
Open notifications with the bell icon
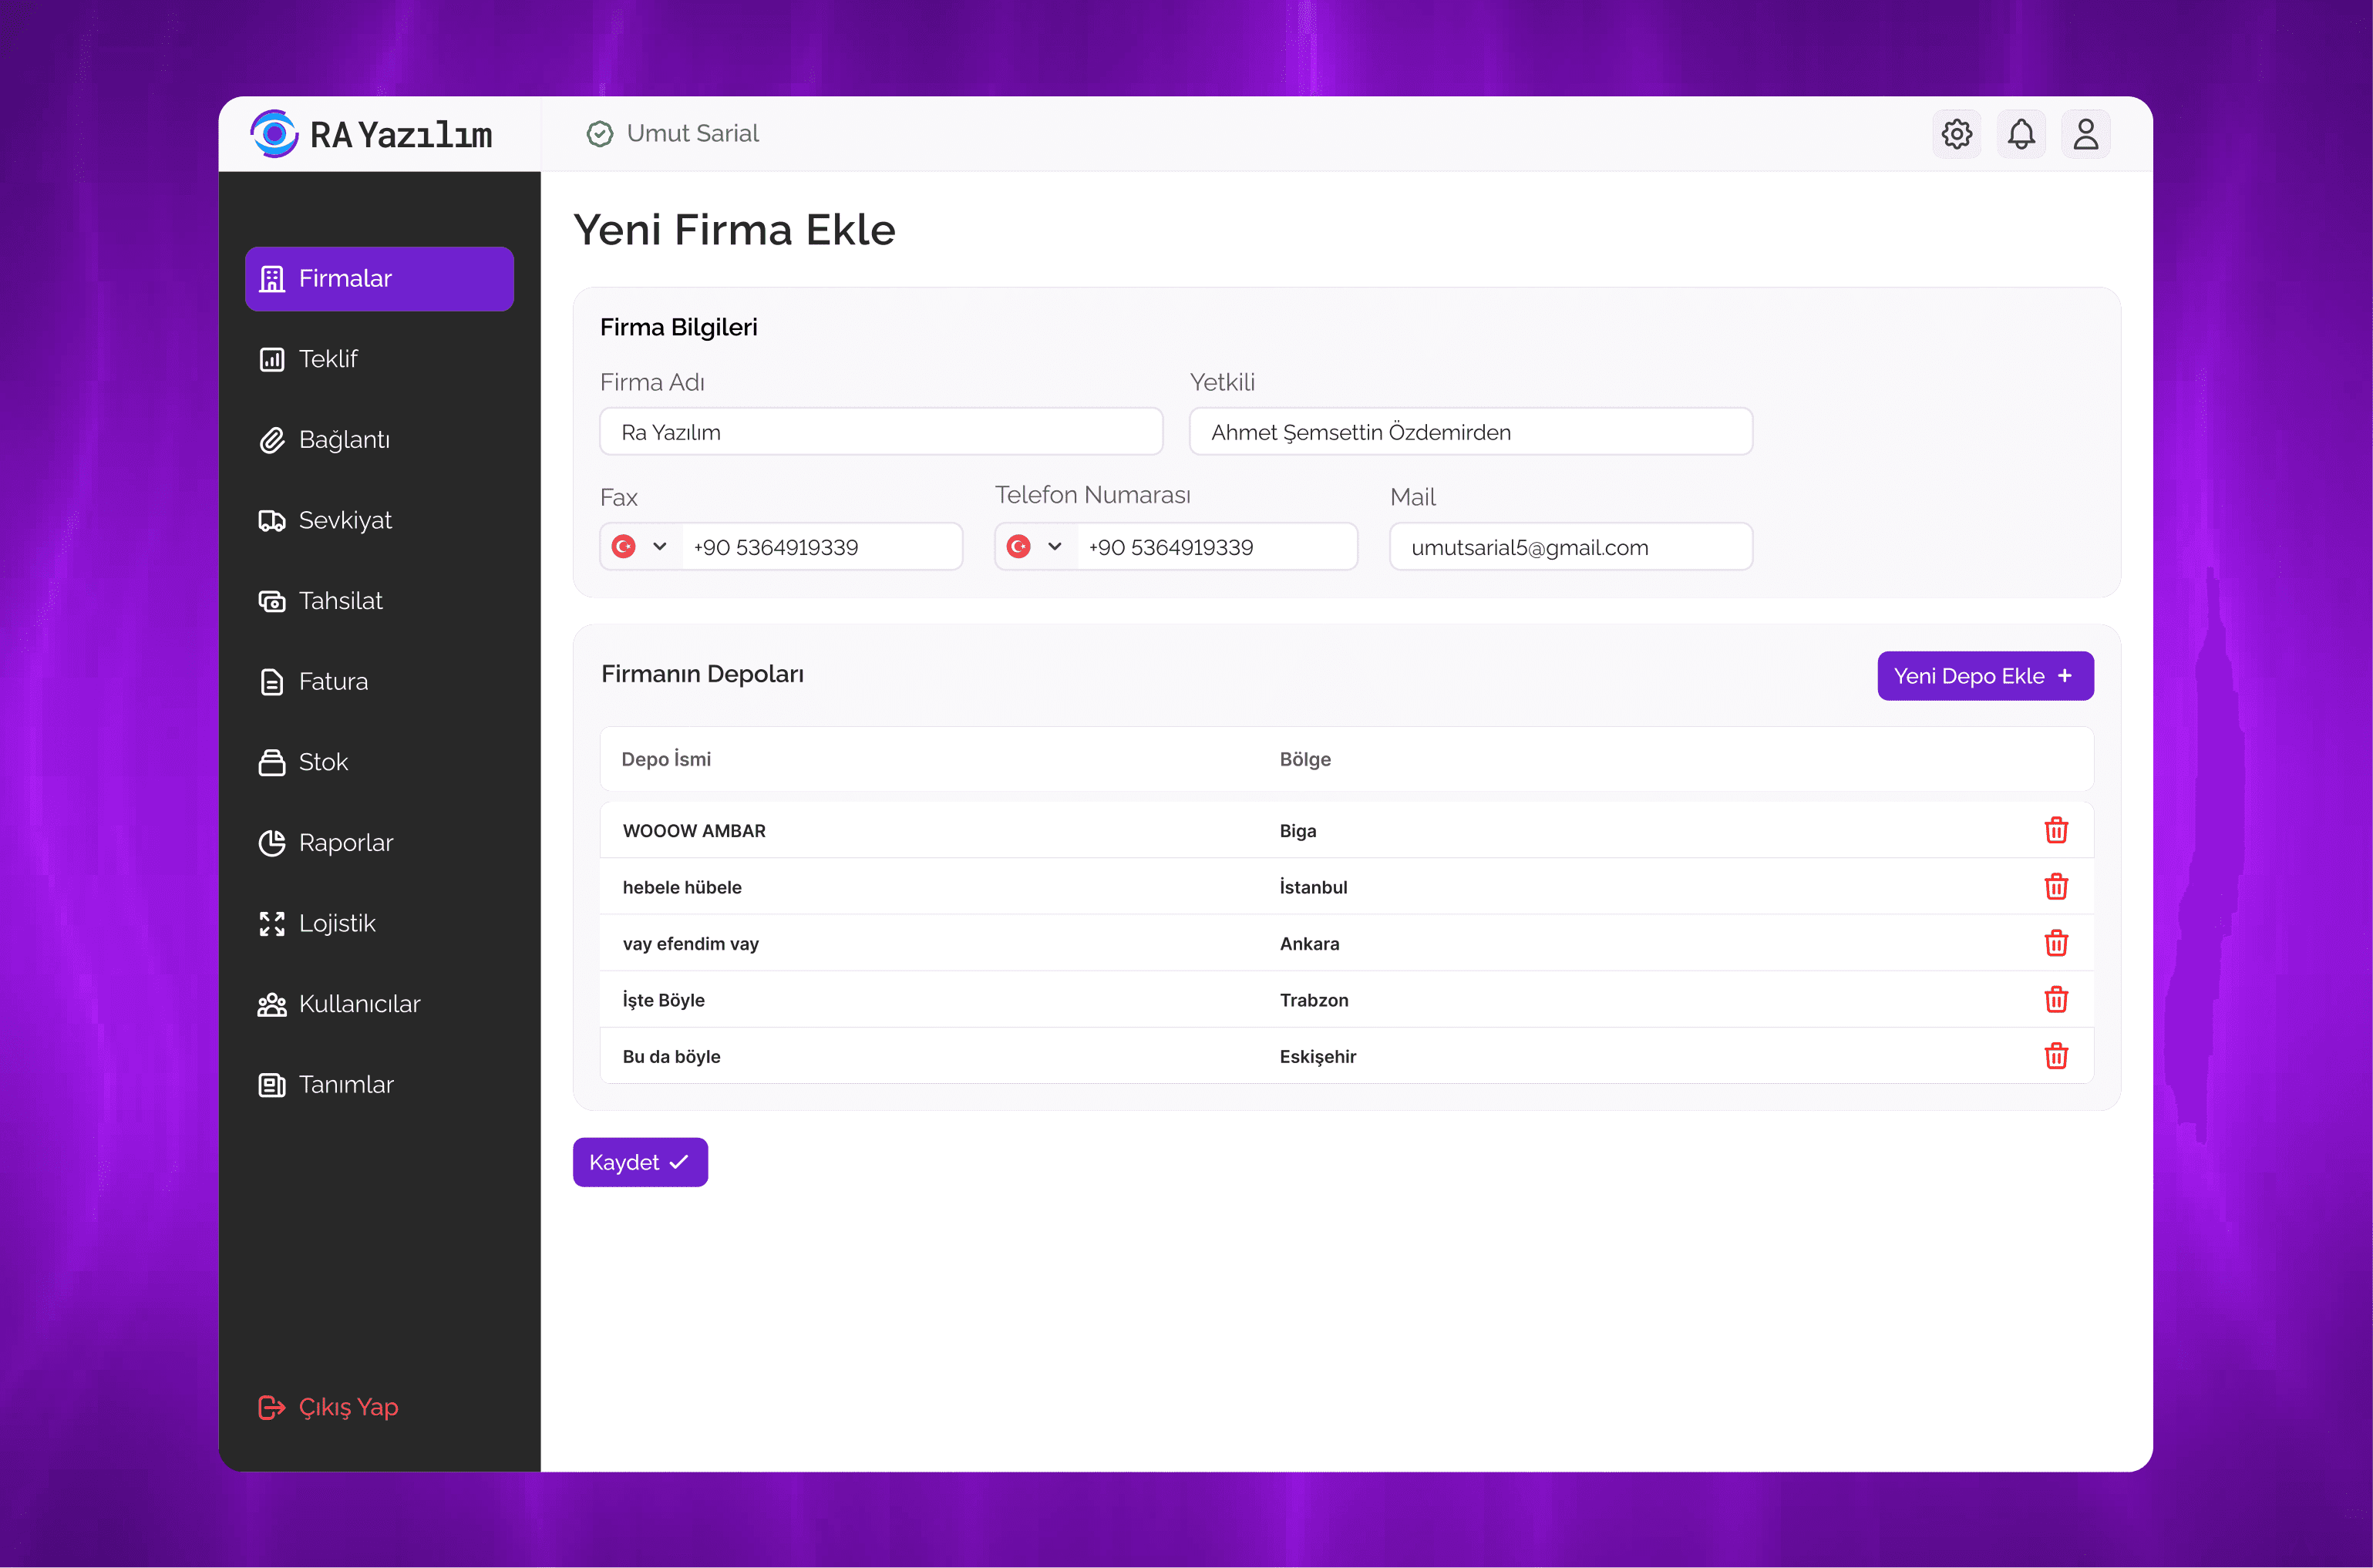(2020, 134)
